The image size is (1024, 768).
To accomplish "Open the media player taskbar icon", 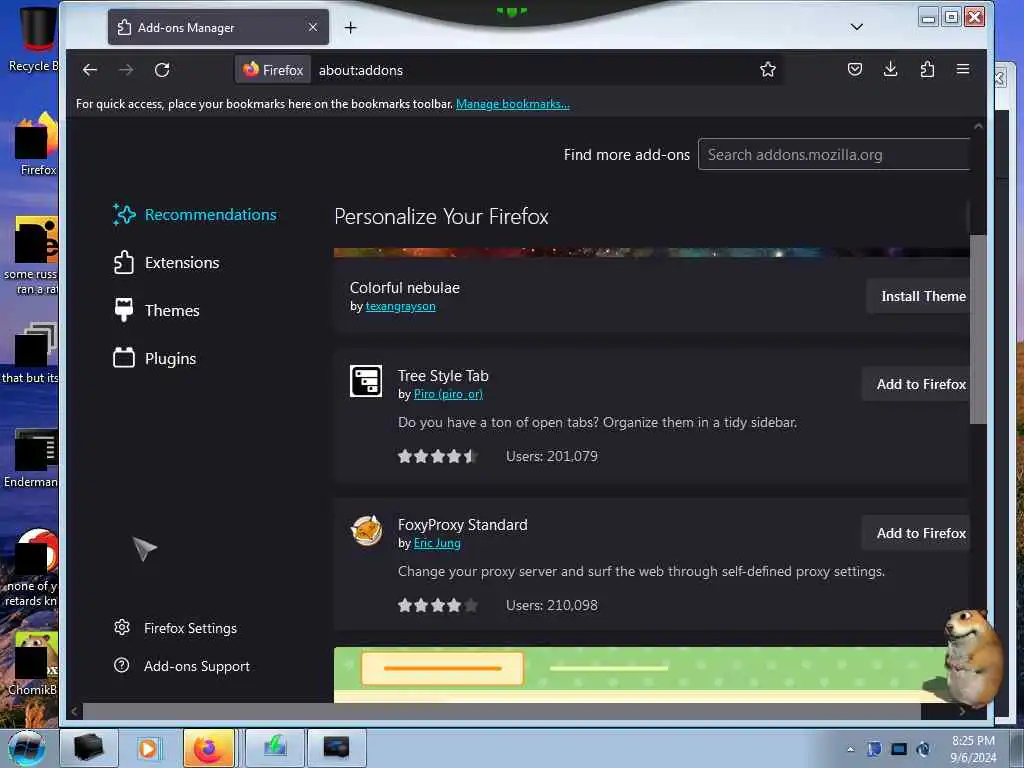I will tap(148, 748).
